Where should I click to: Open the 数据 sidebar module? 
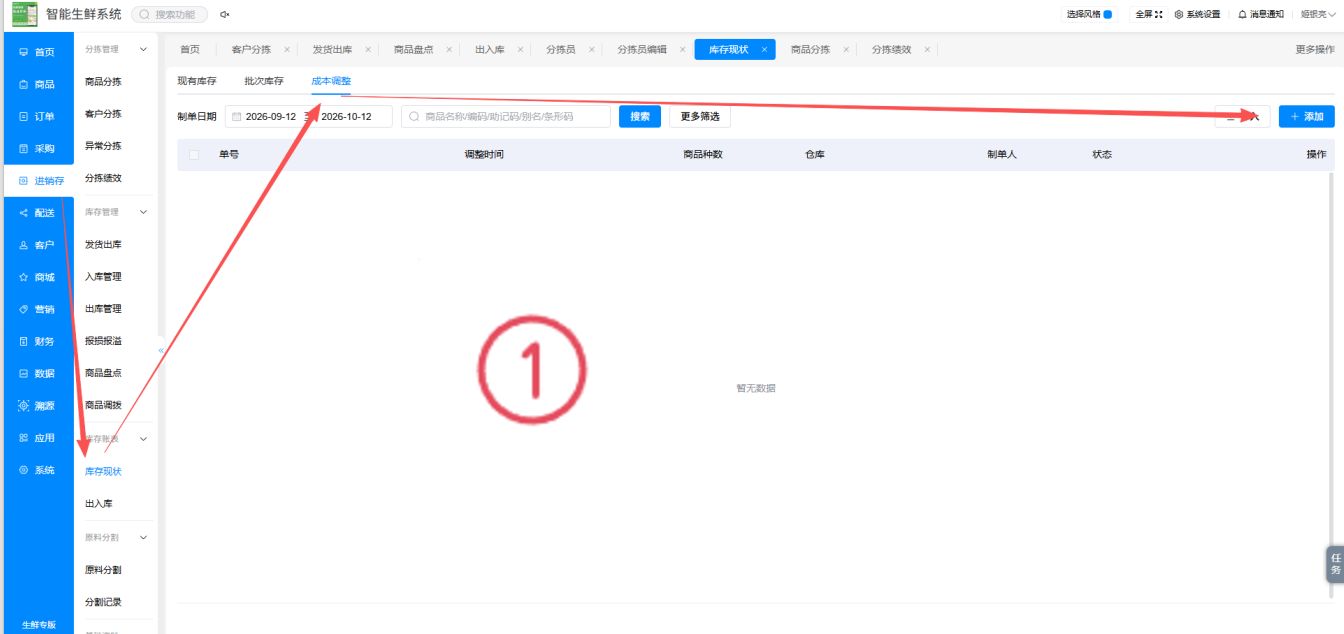click(x=37, y=373)
